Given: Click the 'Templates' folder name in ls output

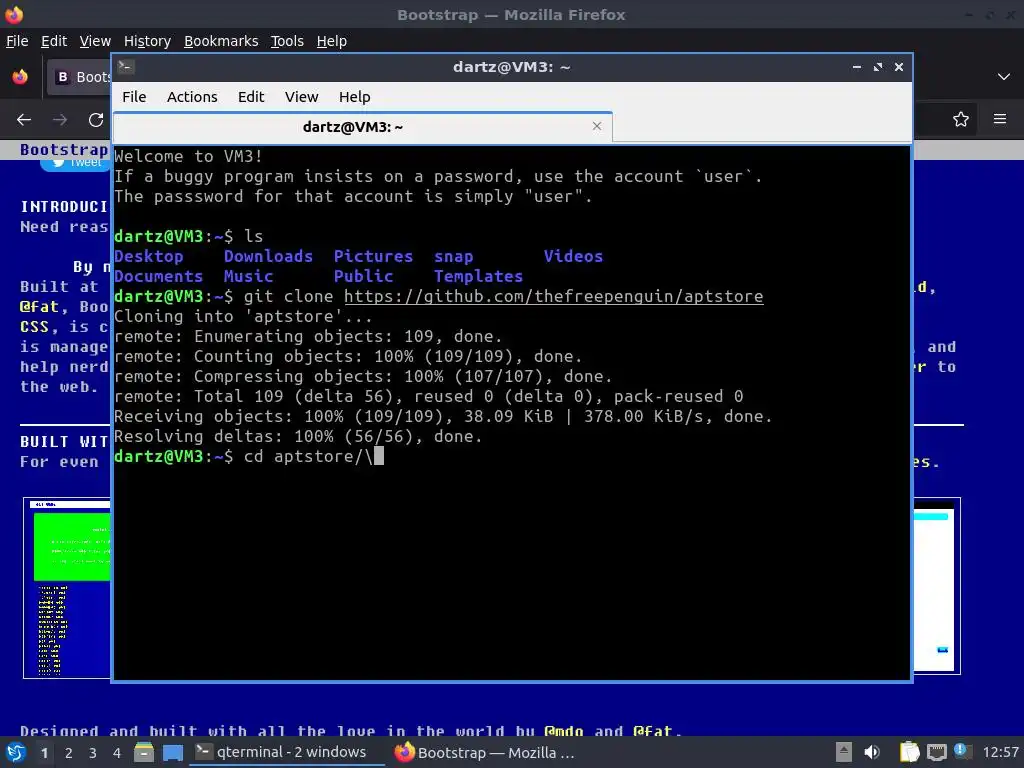Looking at the screenshot, I should pos(479,276).
